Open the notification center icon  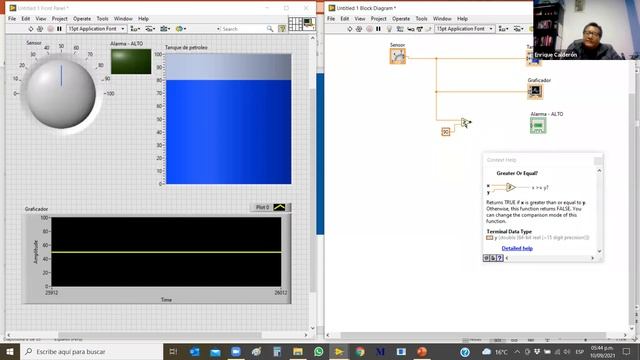[627, 351]
